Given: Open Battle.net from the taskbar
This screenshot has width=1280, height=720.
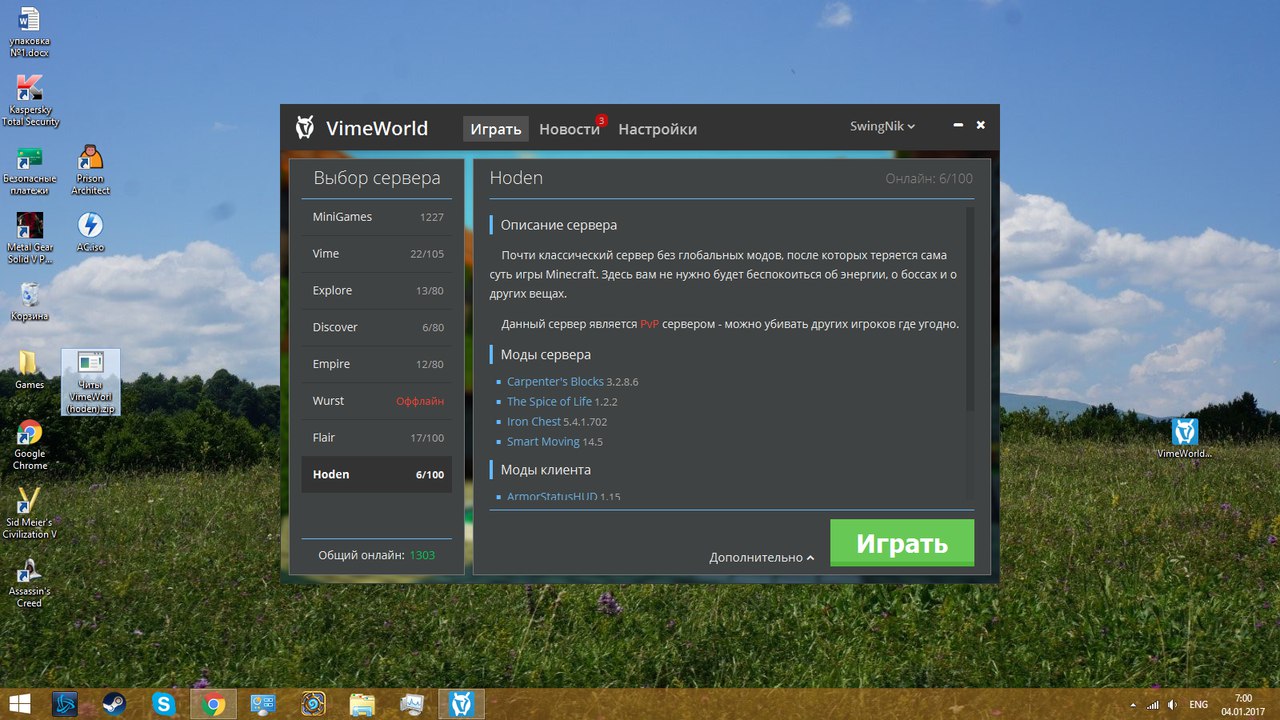Looking at the screenshot, I should tap(66, 704).
